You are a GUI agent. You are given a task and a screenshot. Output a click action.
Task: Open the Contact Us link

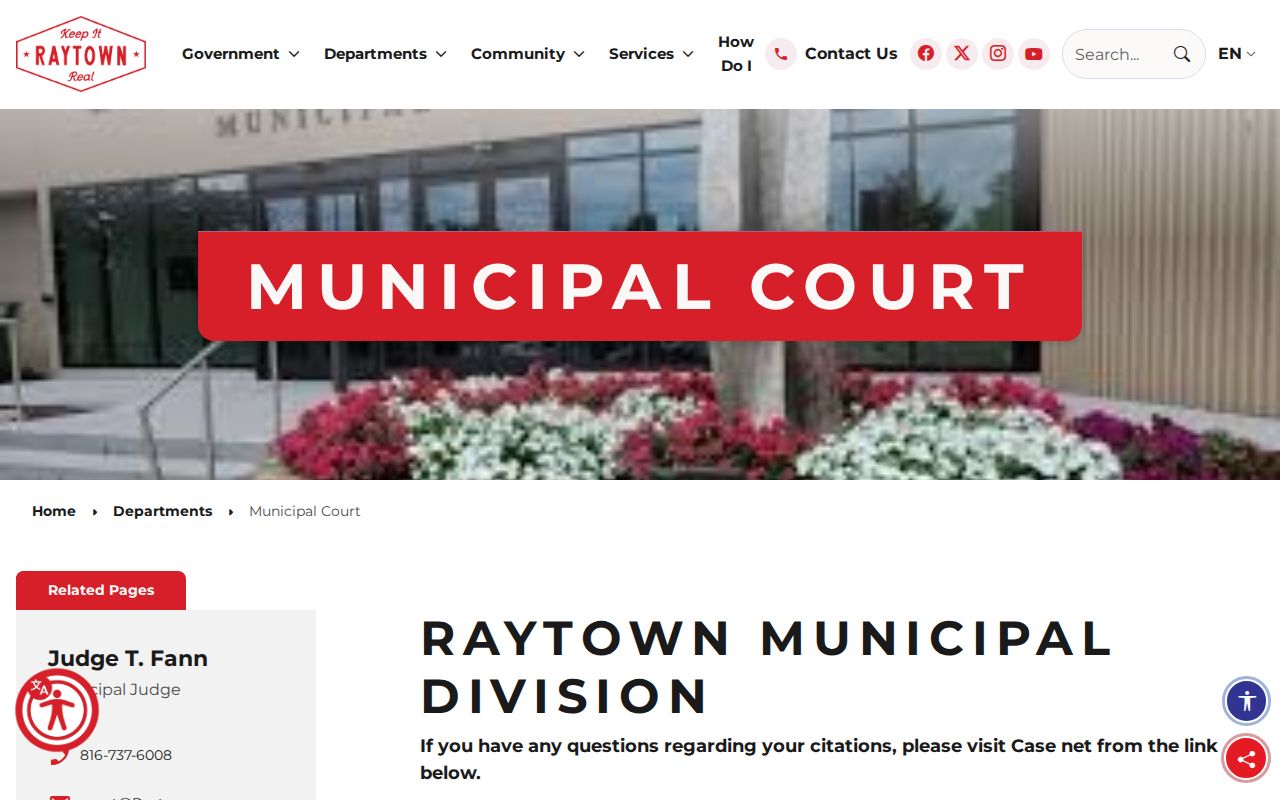pyautogui.click(x=851, y=54)
